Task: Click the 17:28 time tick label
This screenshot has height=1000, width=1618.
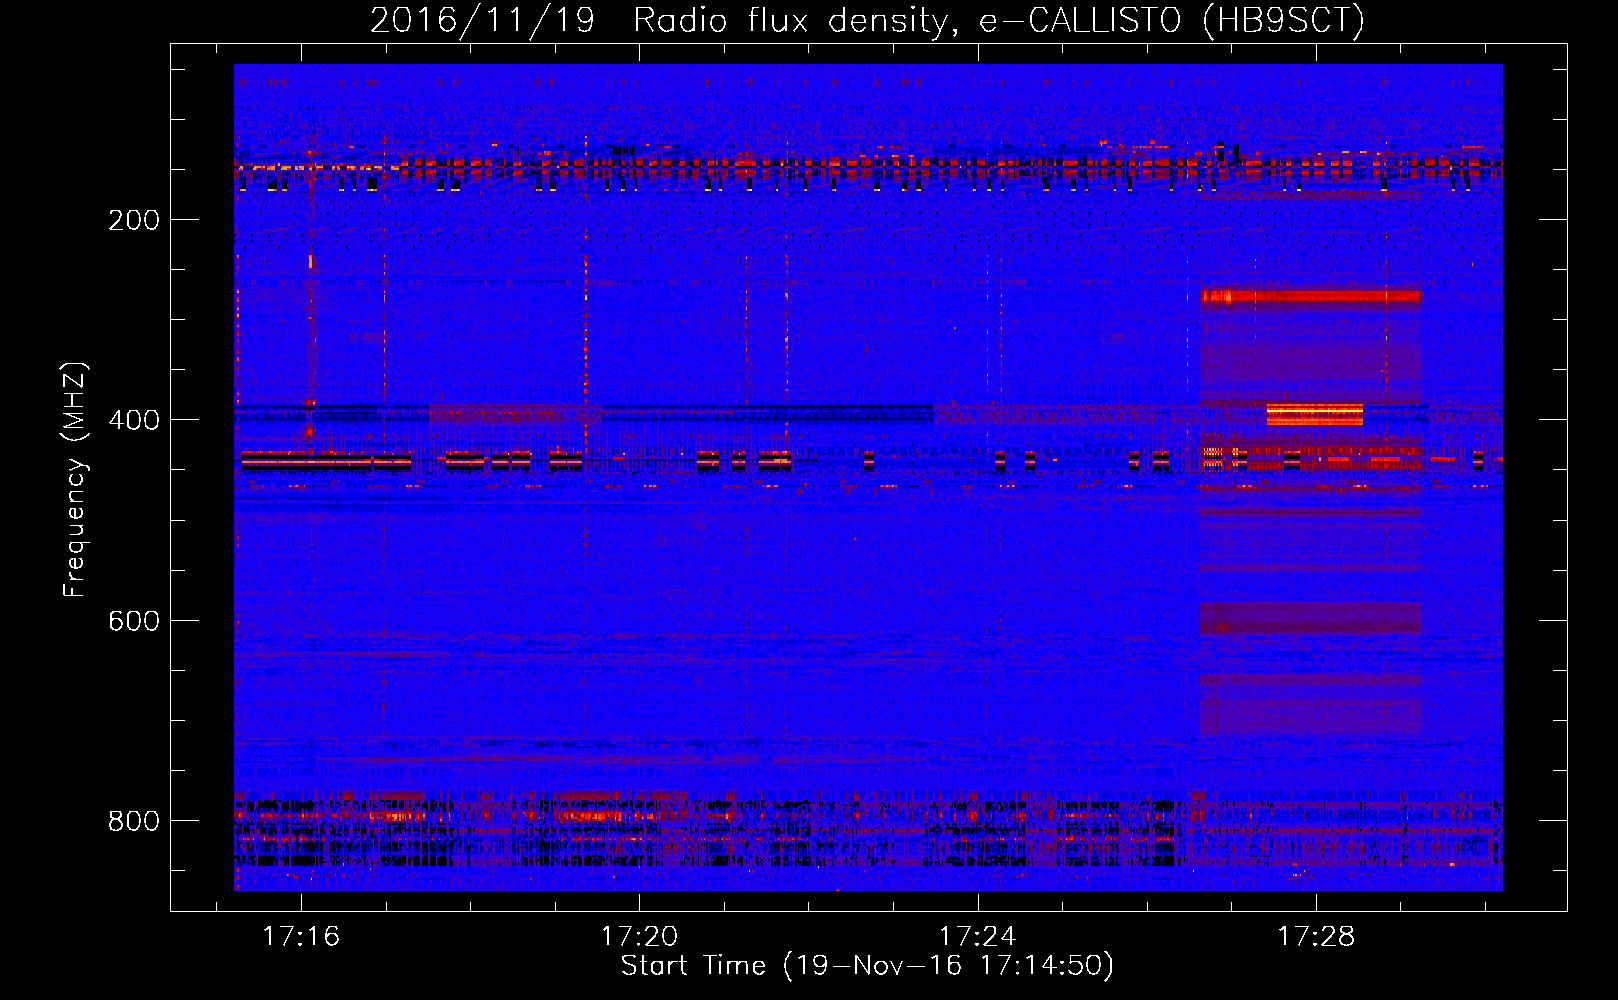Action: coord(1316,936)
